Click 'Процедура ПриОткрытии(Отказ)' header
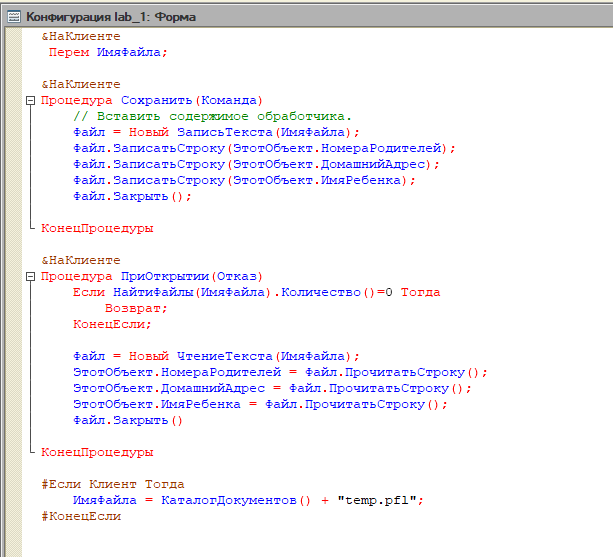613x557 pixels. 152,276
